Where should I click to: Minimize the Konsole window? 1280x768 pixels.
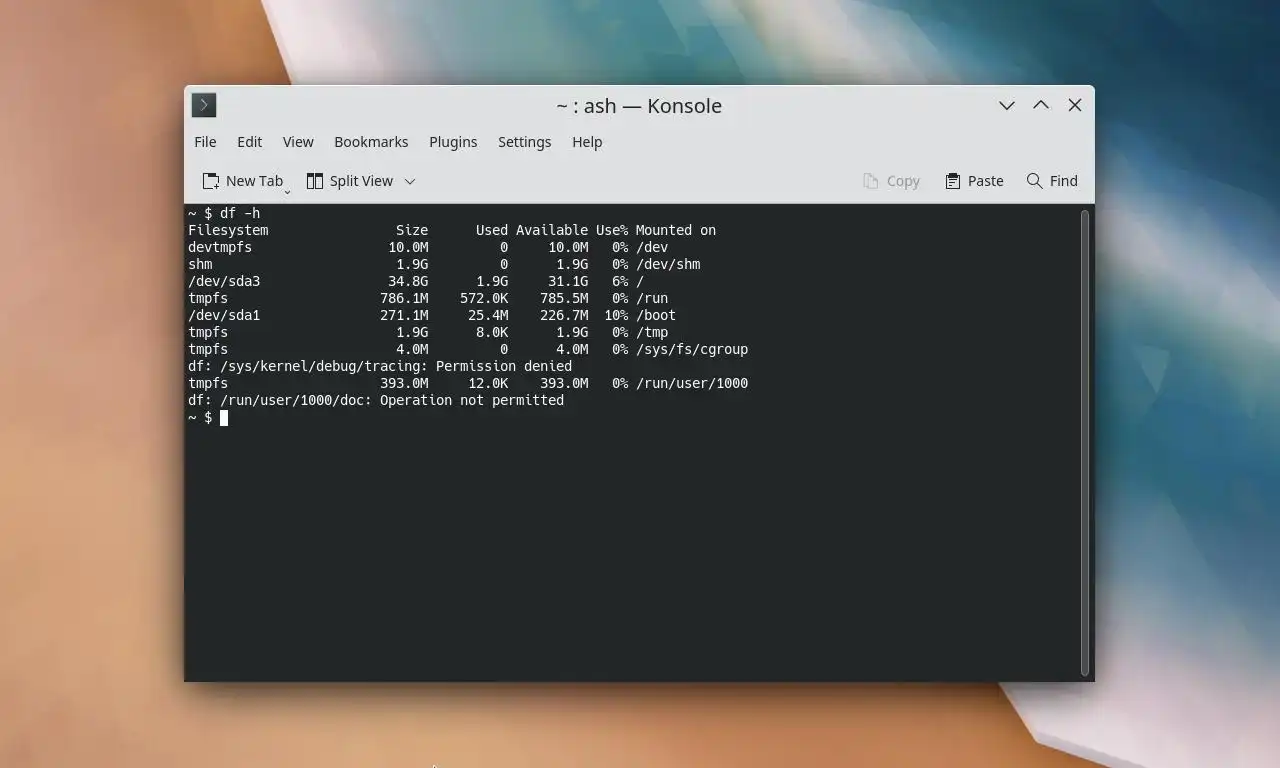(1007, 105)
